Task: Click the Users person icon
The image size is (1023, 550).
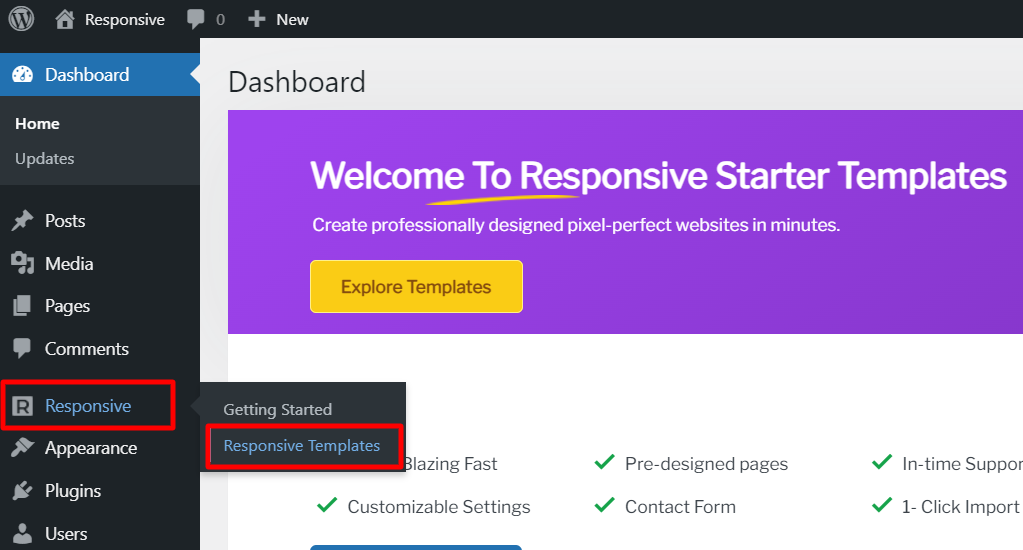Action: point(23,534)
